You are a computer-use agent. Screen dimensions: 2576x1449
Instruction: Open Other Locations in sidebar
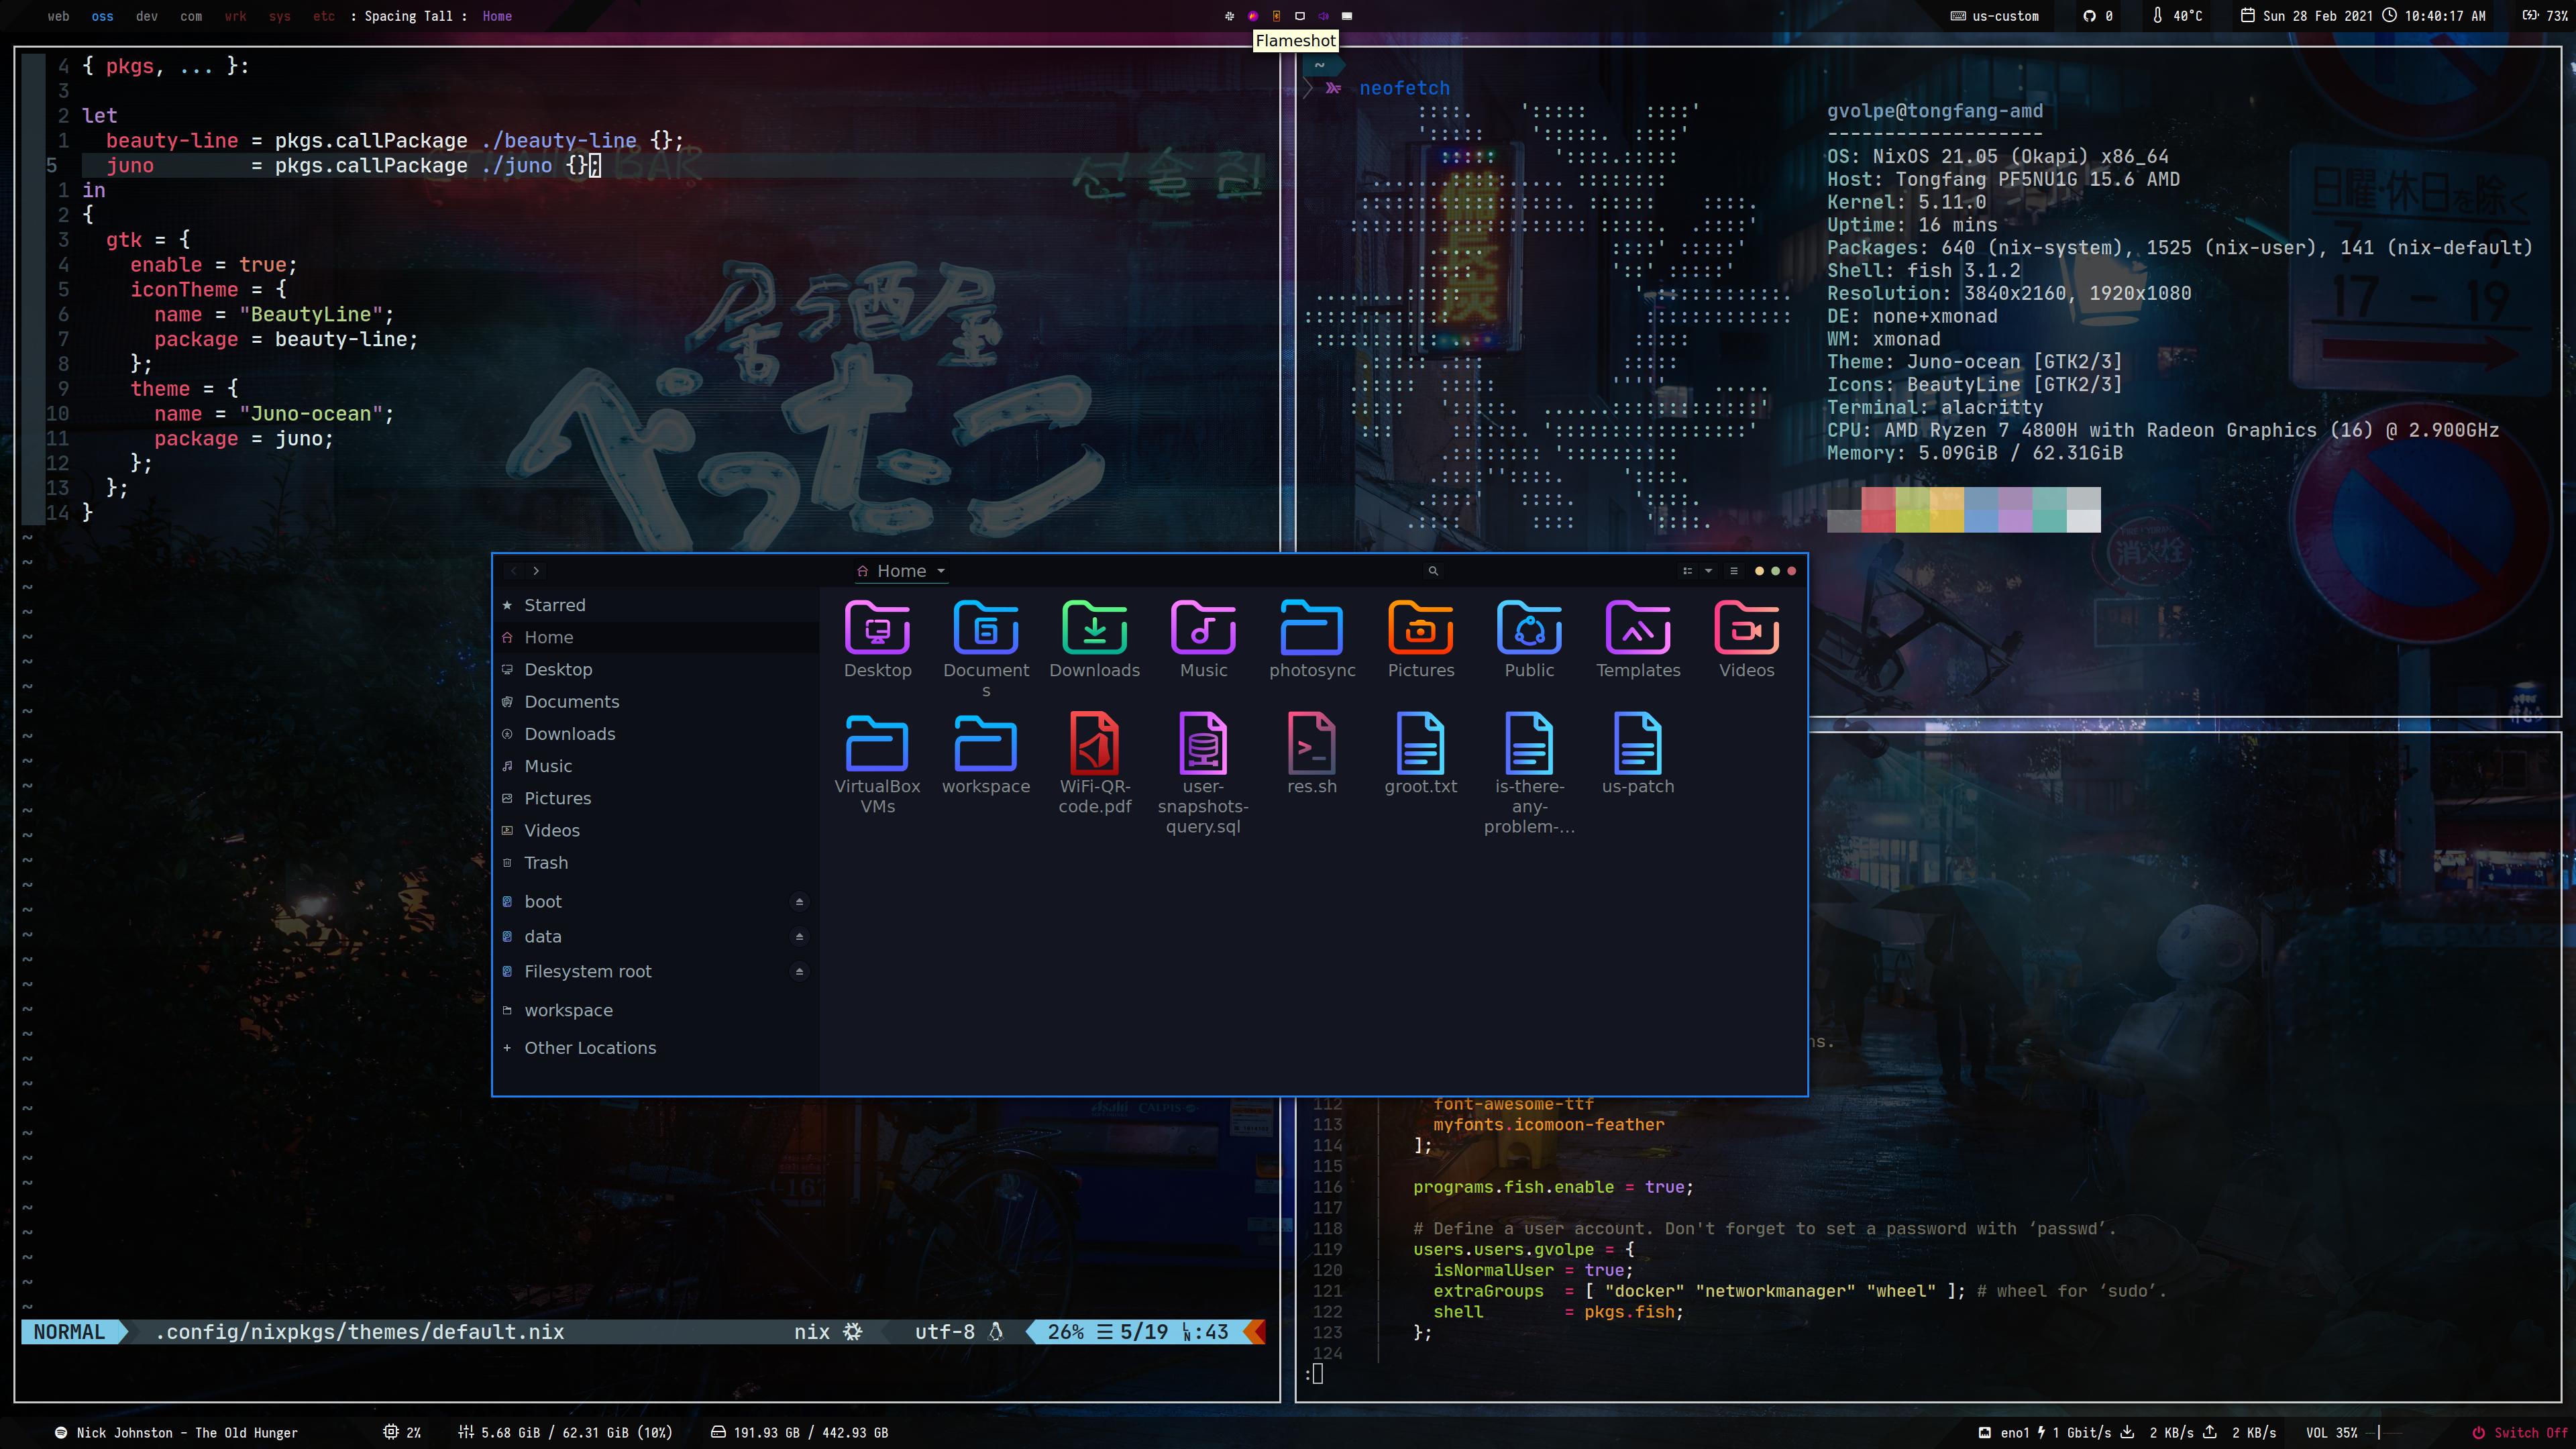click(590, 1048)
